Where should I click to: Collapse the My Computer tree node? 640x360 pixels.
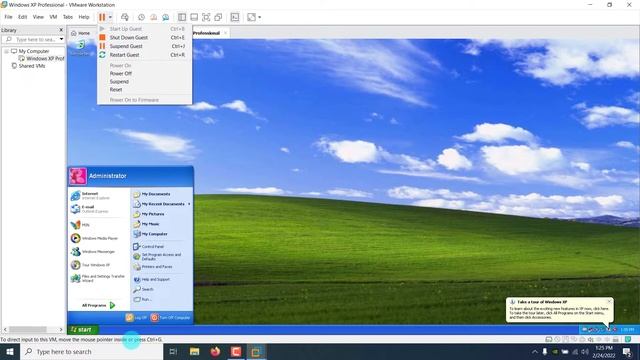pyautogui.click(x=7, y=51)
